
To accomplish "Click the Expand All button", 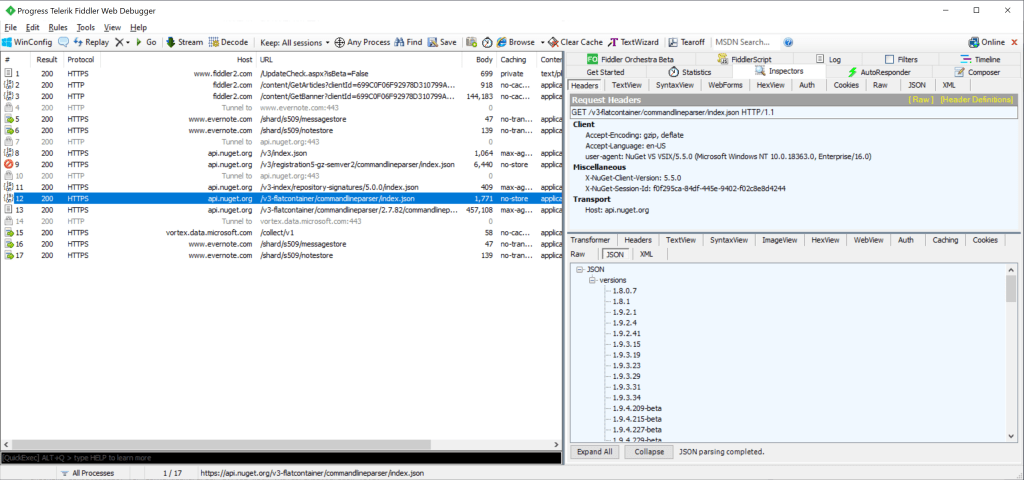I will point(595,452).
